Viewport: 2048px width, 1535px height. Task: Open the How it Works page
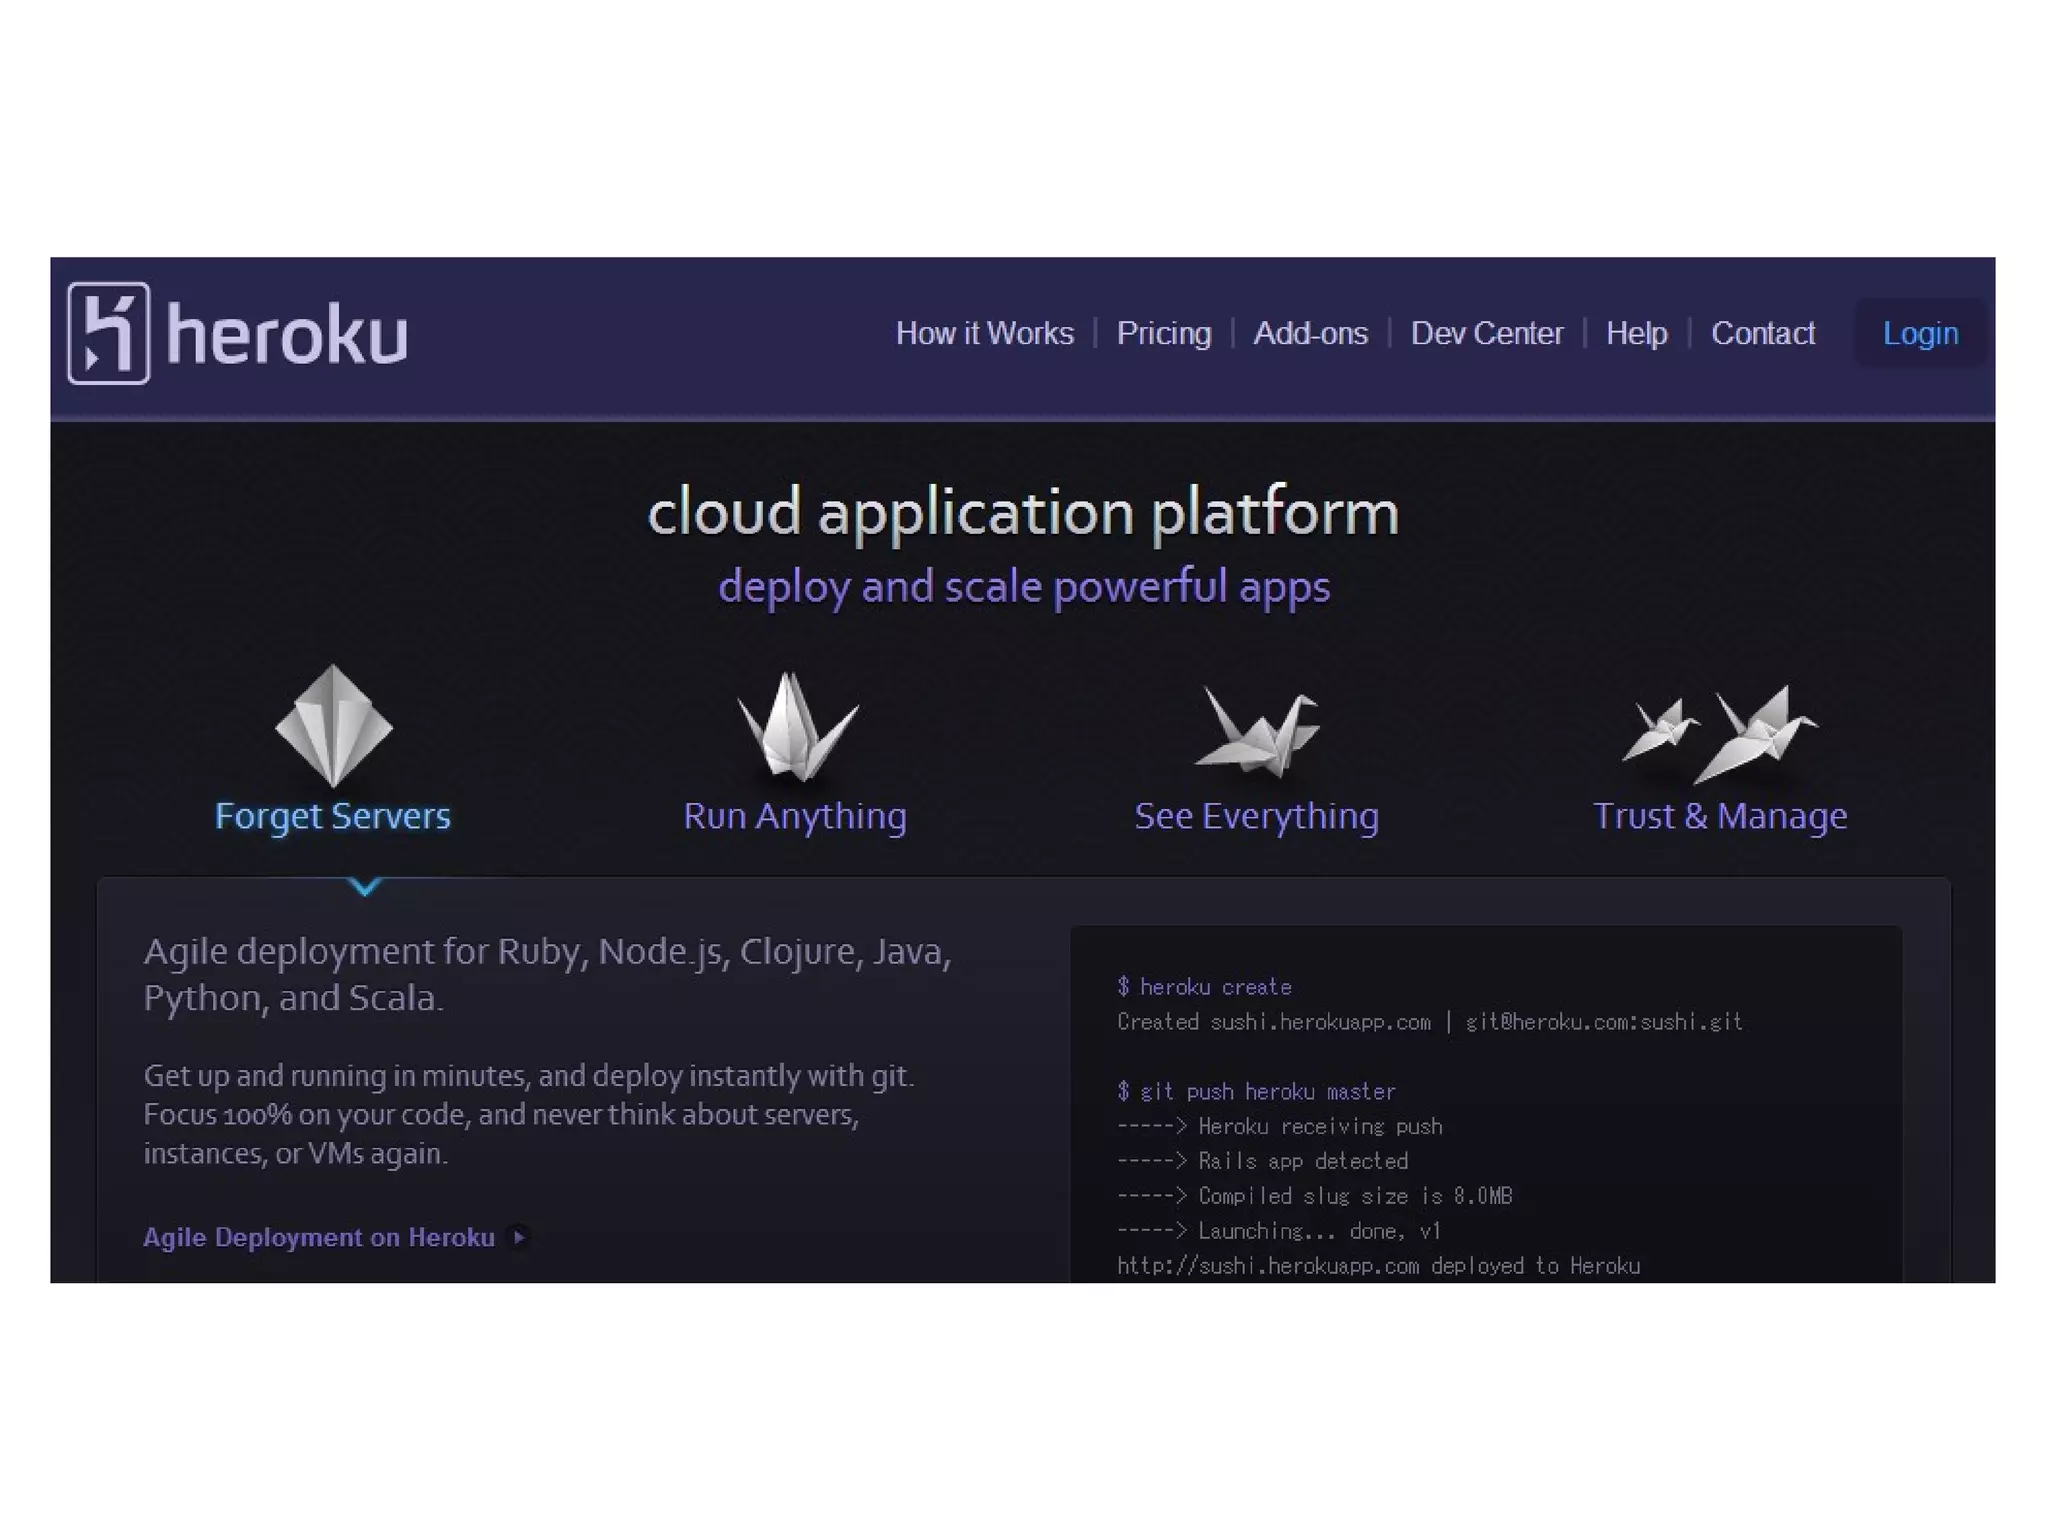click(x=984, y=333)
